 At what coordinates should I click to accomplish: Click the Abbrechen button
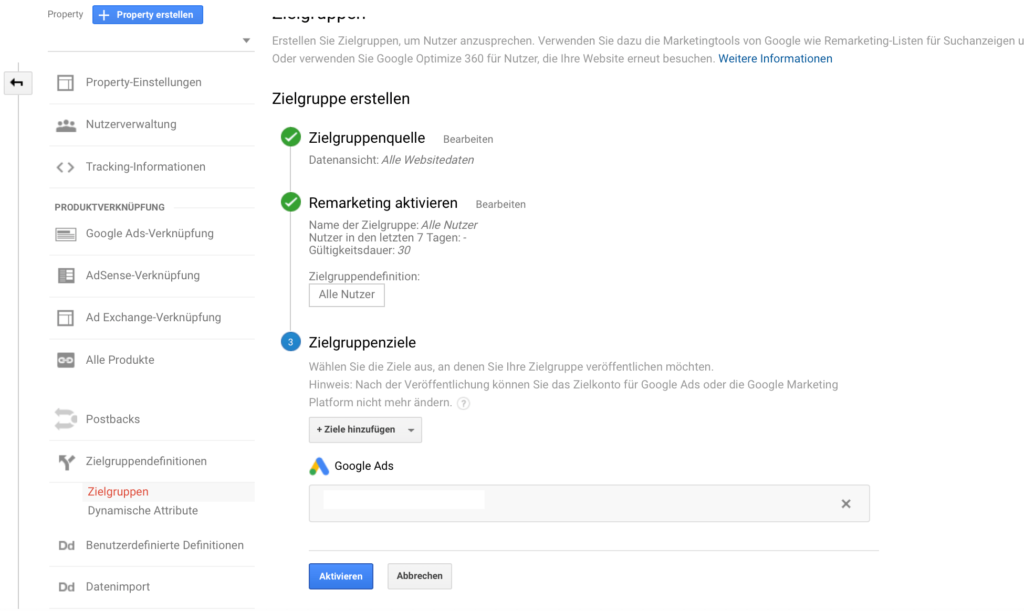click(419, 576)
